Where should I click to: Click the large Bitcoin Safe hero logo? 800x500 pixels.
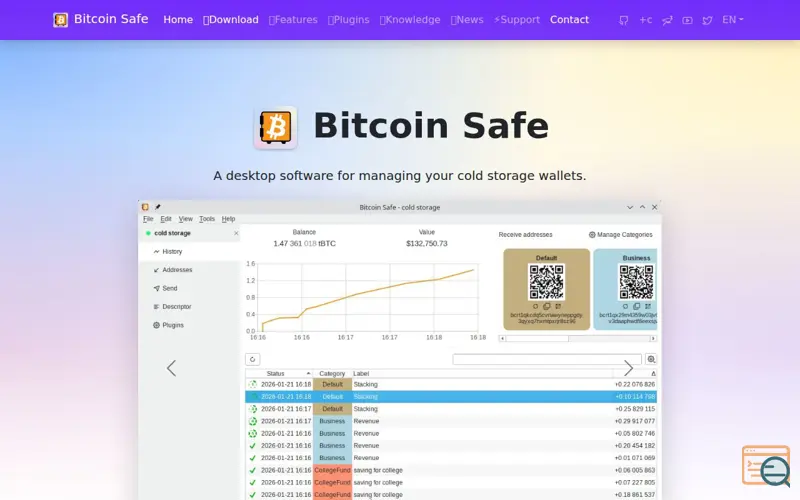(276, 128)
